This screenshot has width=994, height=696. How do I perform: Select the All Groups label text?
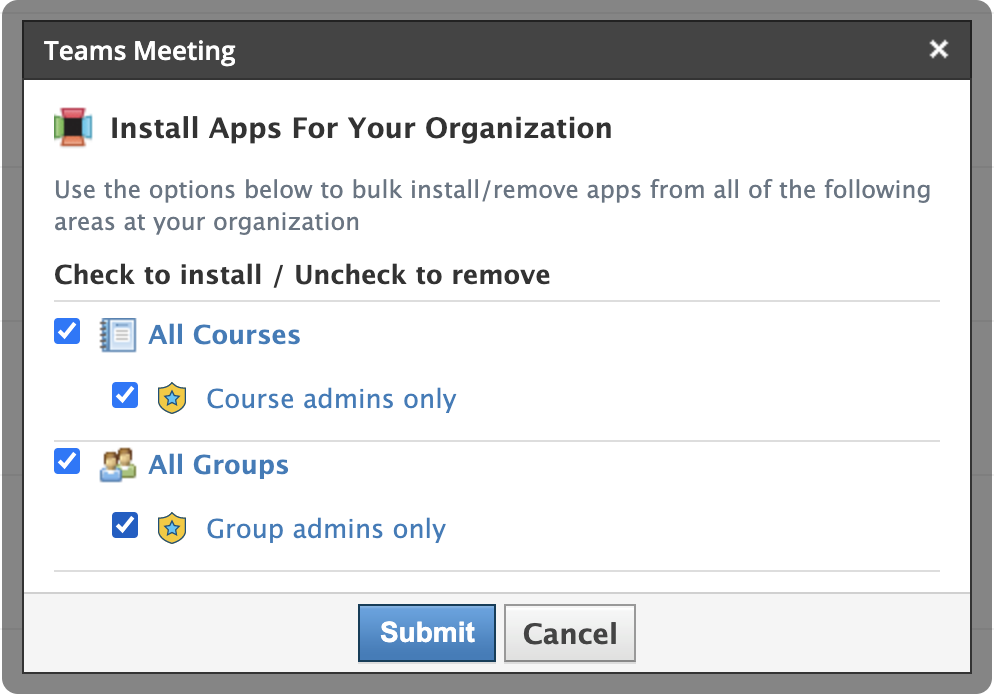point(218,465)
